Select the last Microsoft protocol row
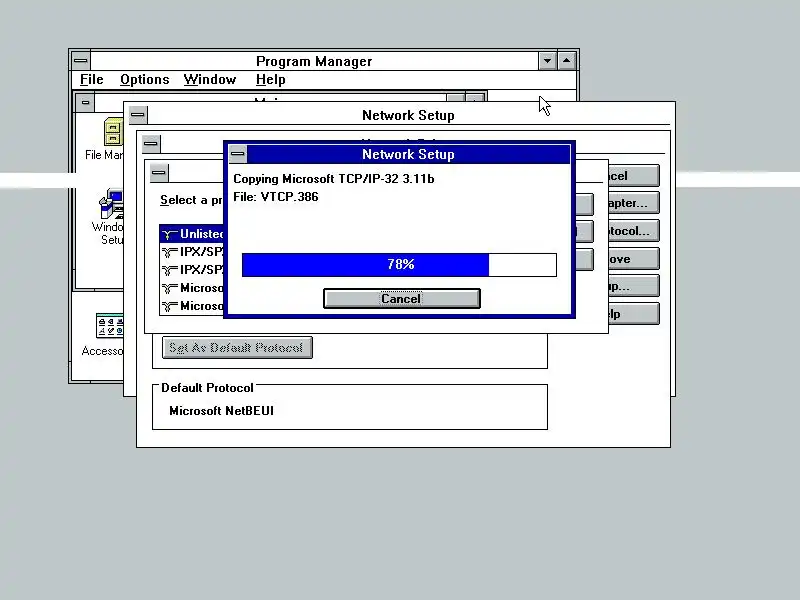This screenshot has width=800, height=600. (x=192, y=306)
